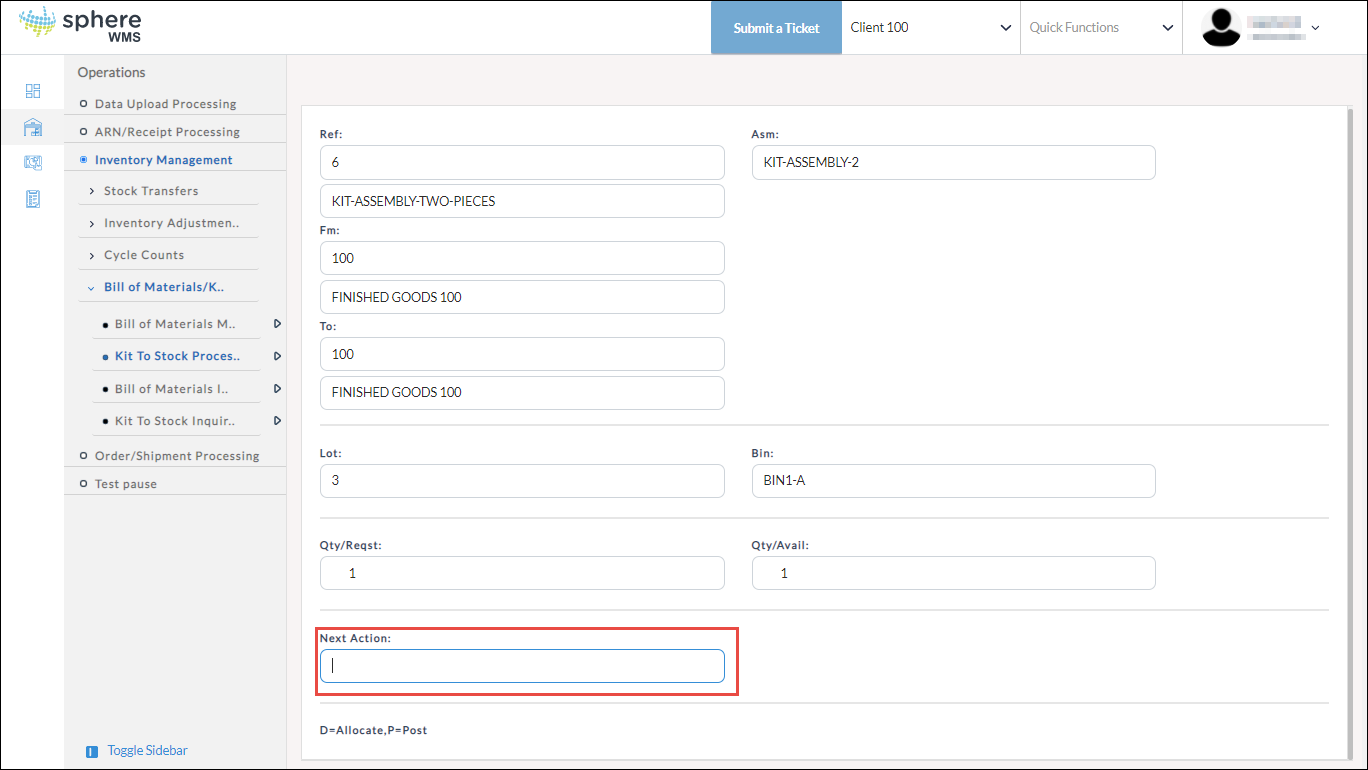Click the Toggle Sidebar icon

click(x=92, y=751)
